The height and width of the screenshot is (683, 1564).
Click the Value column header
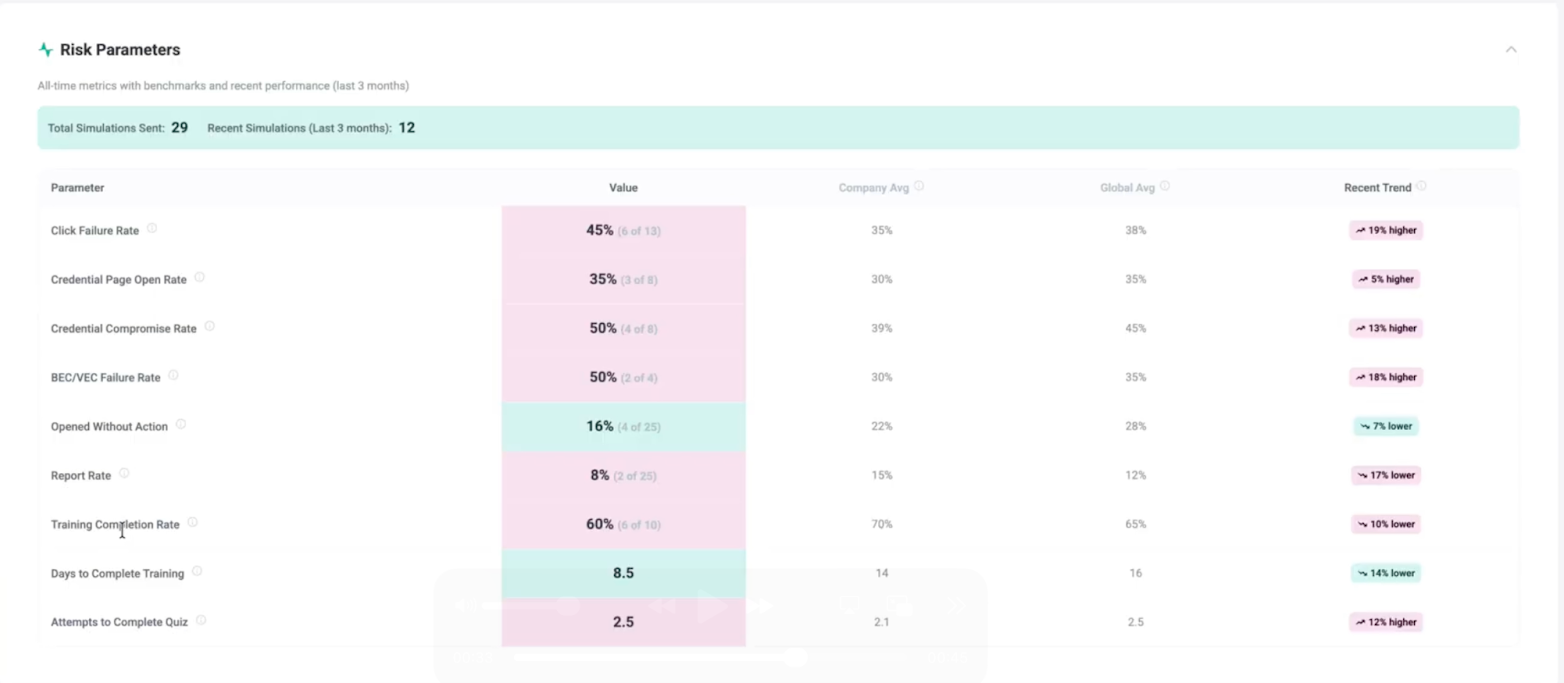pos(623,188)
